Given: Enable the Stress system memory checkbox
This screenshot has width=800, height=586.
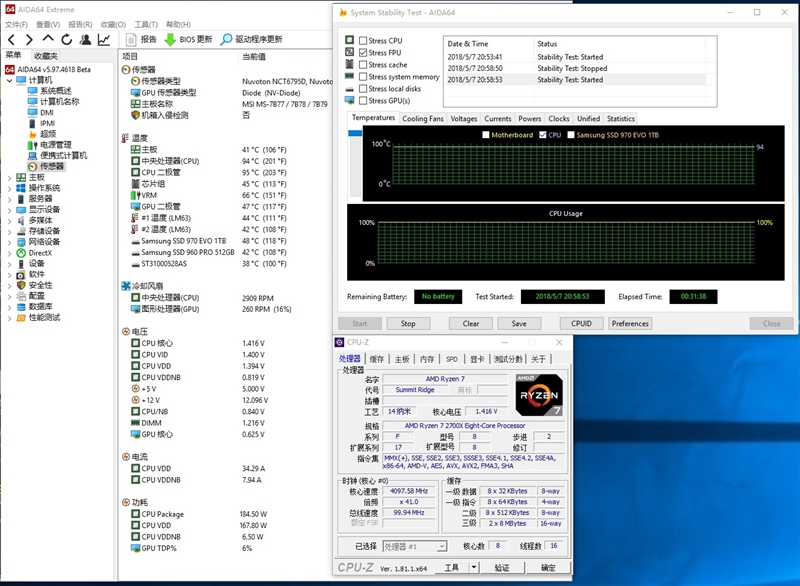Looking at the screenshot, I should (363, 77).
